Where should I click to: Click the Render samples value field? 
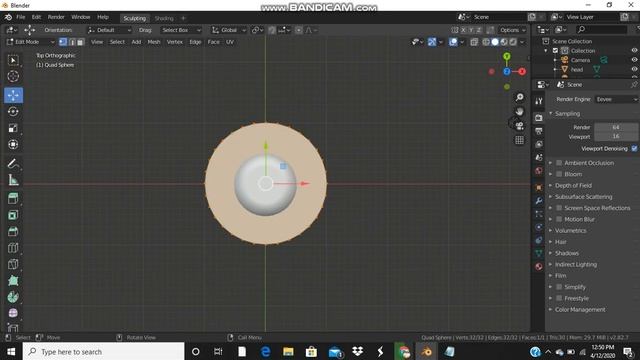click(x=616, y=127)
